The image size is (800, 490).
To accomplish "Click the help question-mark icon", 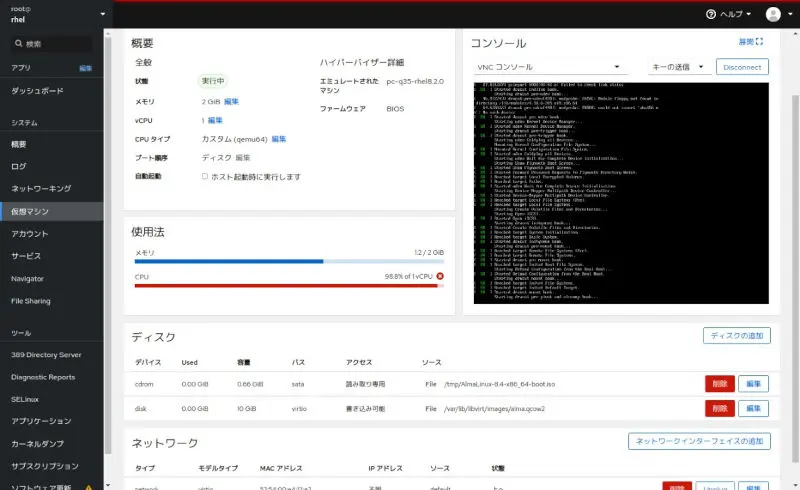I will click(x=711, y=14).
